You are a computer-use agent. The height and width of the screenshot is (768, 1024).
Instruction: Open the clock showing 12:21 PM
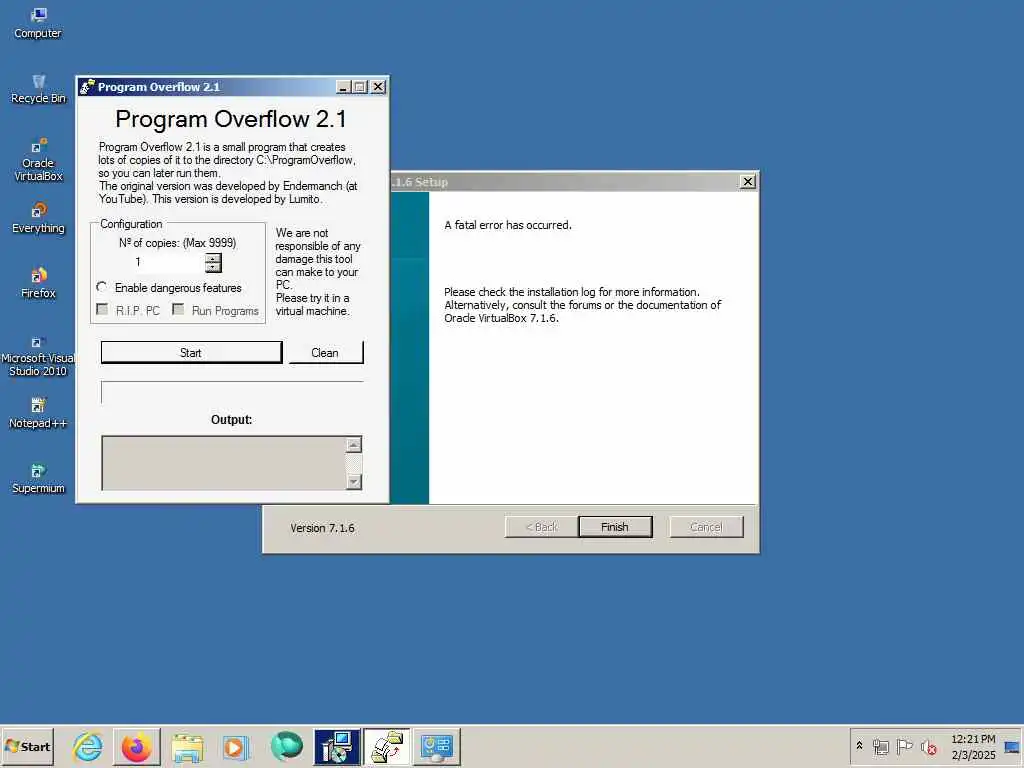pos(973,746)
